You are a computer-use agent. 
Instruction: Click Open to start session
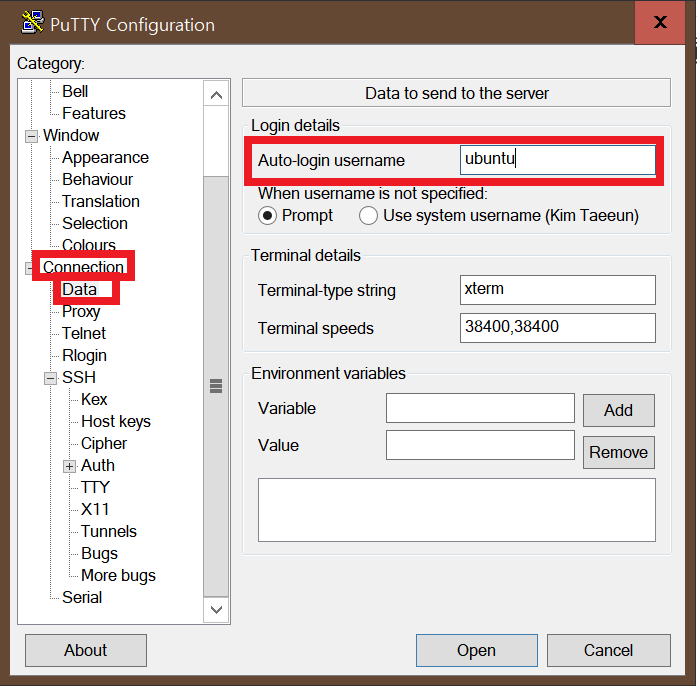tap(477, 650)
